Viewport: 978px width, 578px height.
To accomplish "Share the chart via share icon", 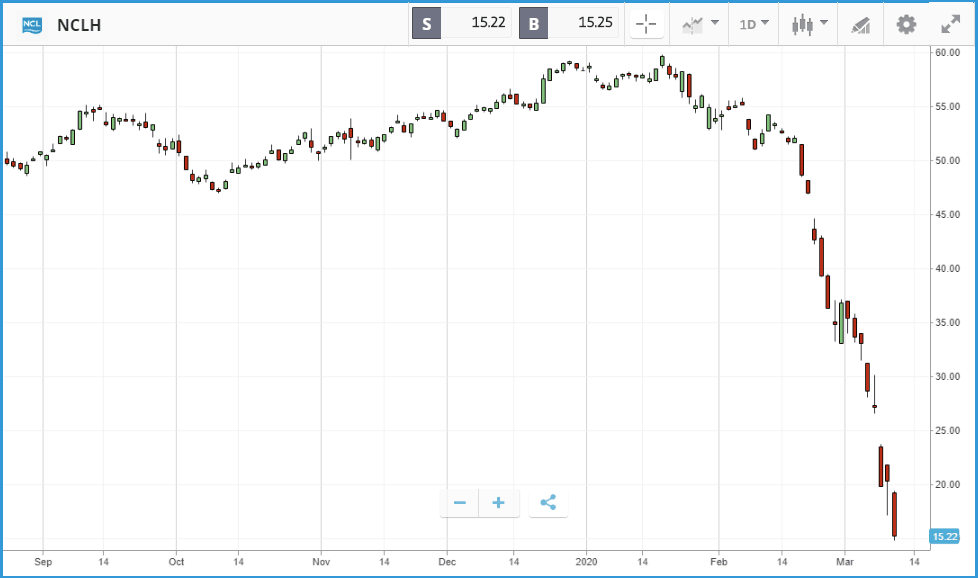I will pyautogui.click(x=548, y=503).
